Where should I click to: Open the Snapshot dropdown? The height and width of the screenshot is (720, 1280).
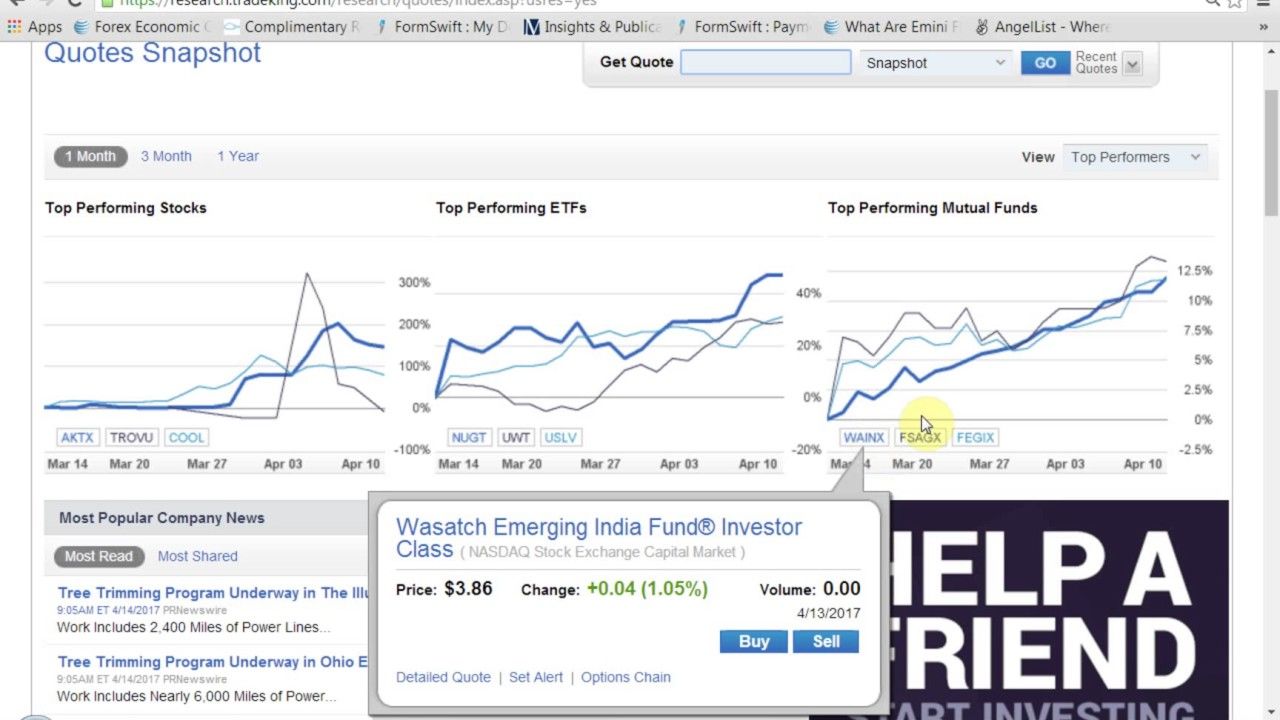click(935, 62)
